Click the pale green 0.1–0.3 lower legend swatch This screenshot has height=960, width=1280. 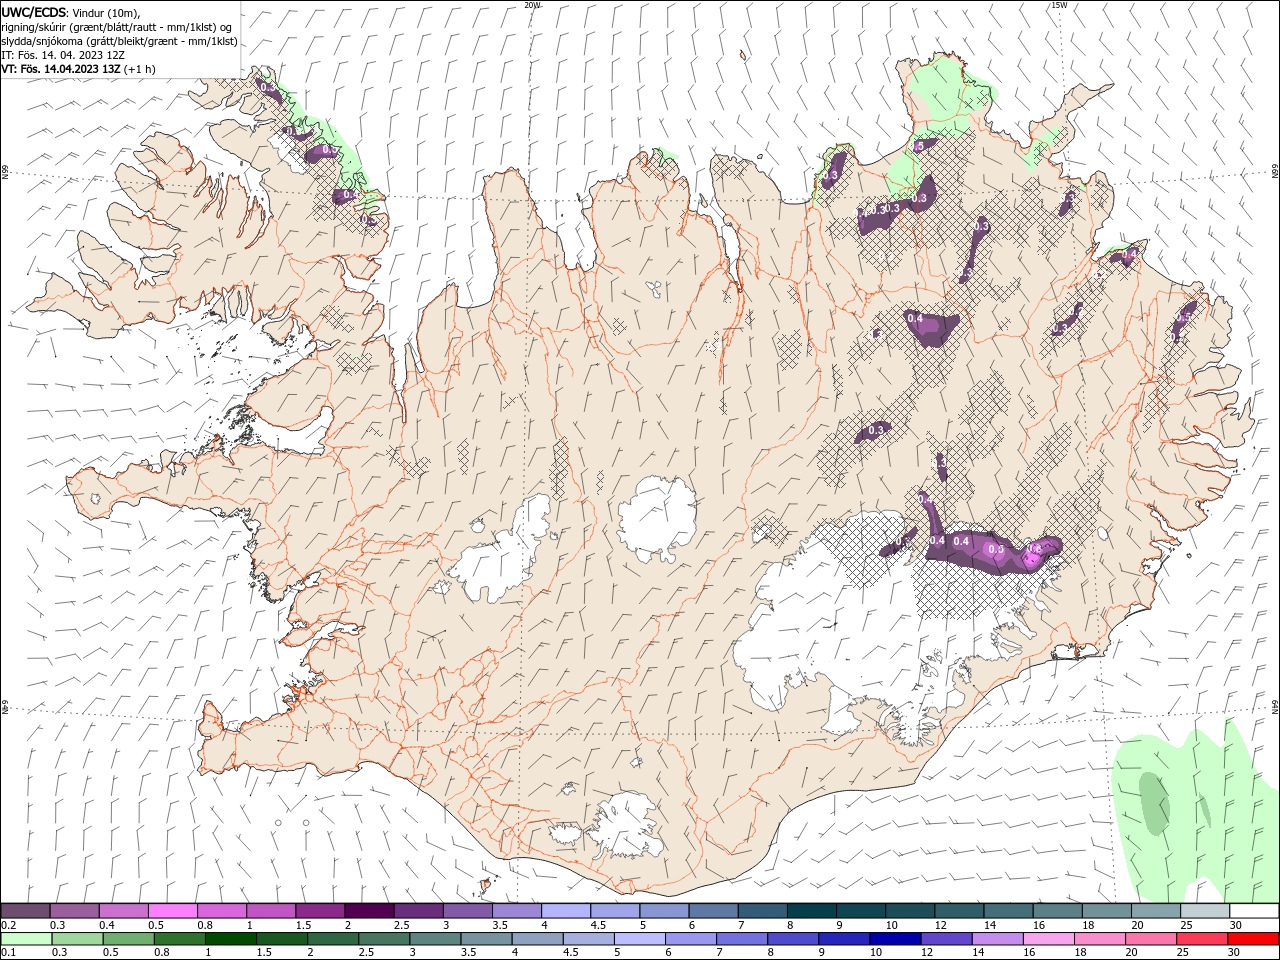26,939
